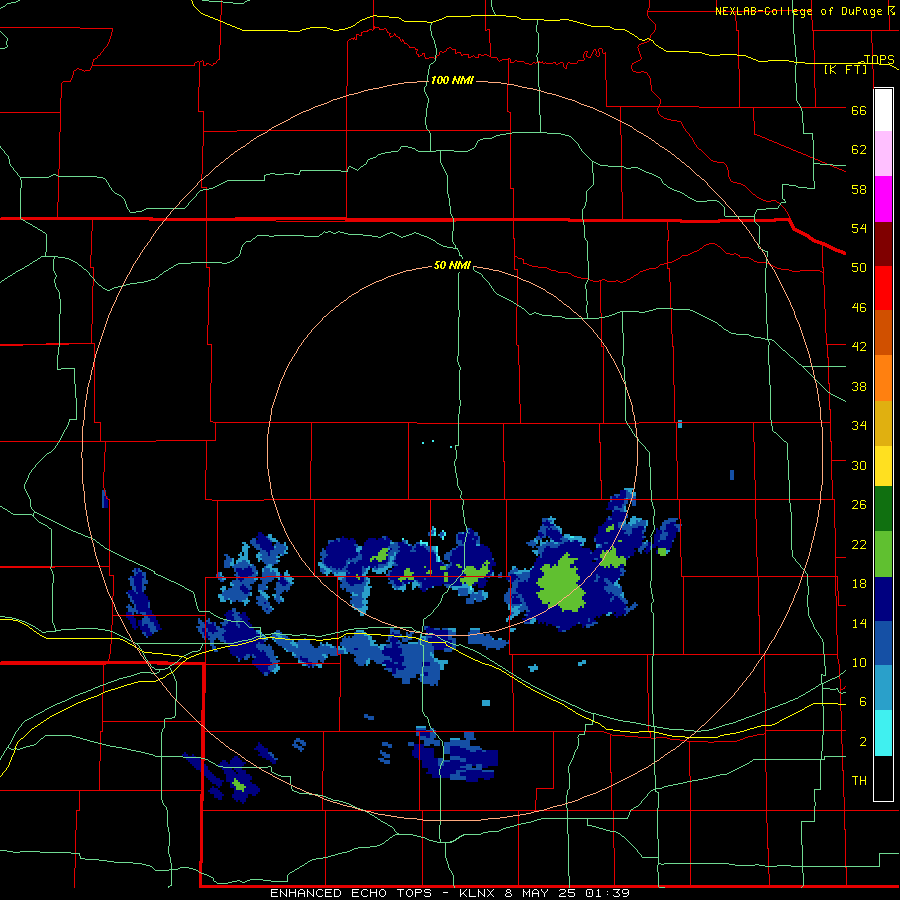The height and width of the screenshot is (900, 900).
Task: Select the navy blue legend color band
Action: click(x=883, y=599)
